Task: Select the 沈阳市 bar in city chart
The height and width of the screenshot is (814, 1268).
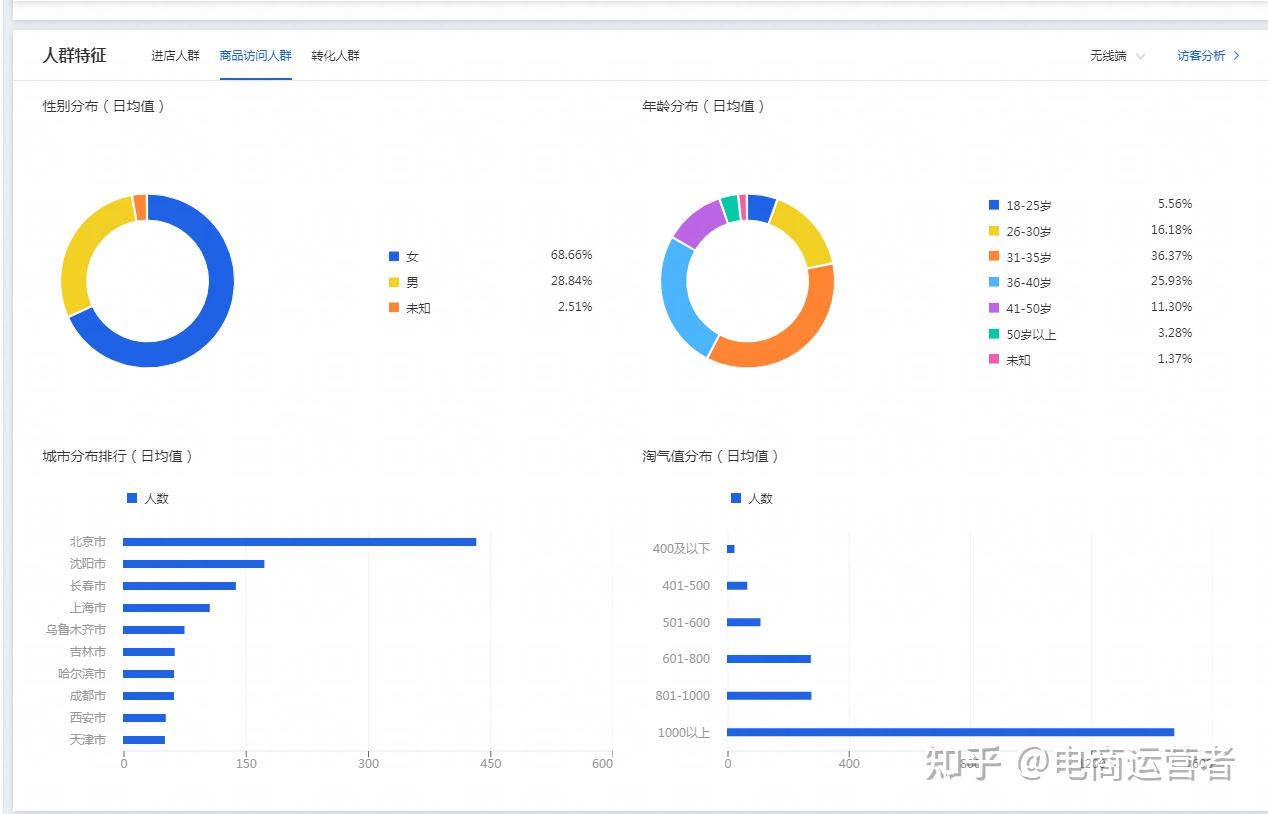Action: tap(194, 564)
